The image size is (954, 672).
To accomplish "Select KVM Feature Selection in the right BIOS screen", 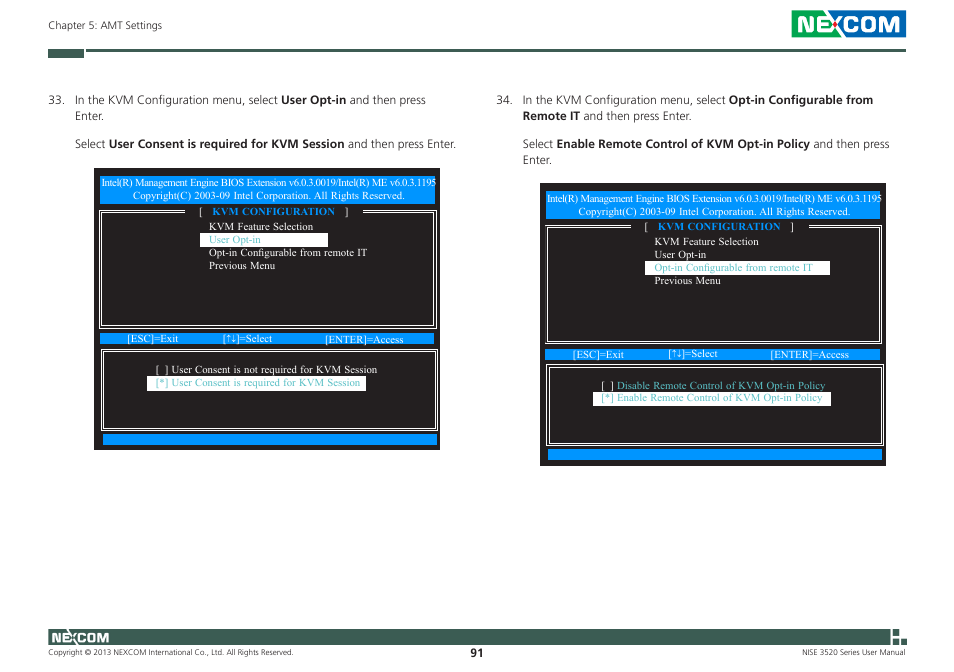I will [x=706, y=241].
